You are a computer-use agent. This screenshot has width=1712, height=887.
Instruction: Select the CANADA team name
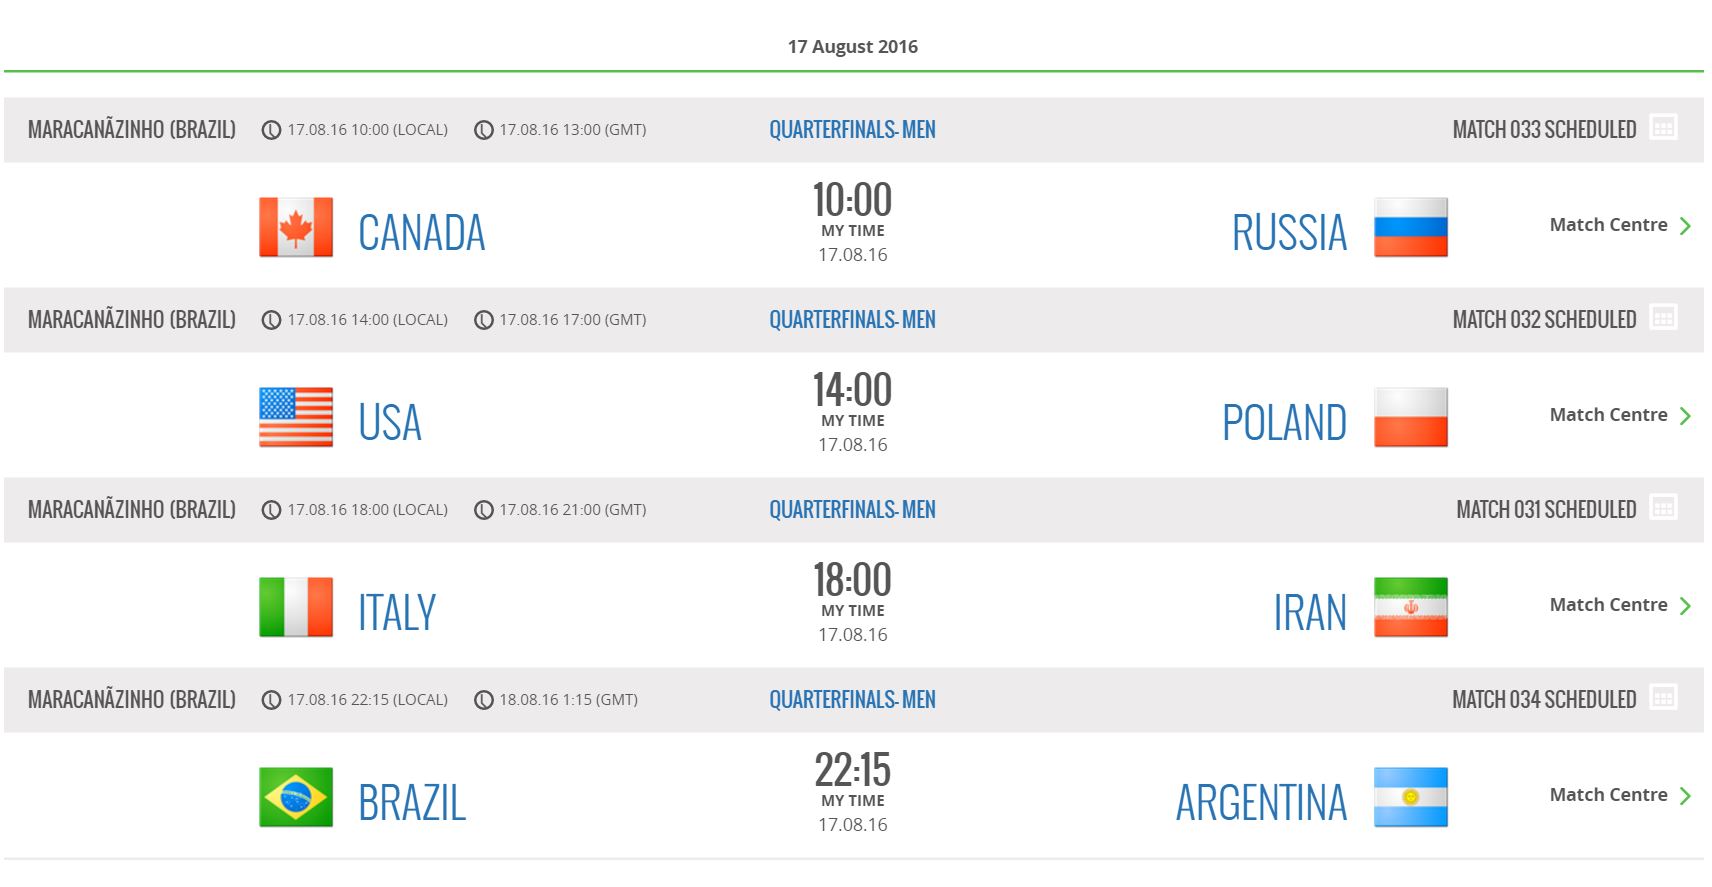click(x=421, y=233)
